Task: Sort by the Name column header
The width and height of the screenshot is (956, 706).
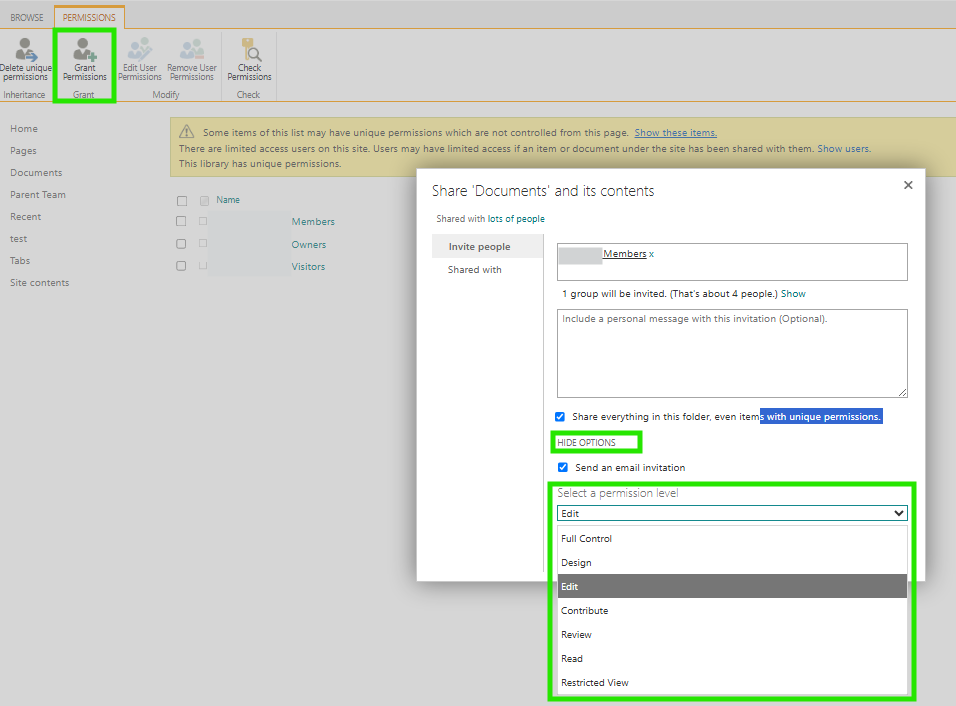Action: 228,200
